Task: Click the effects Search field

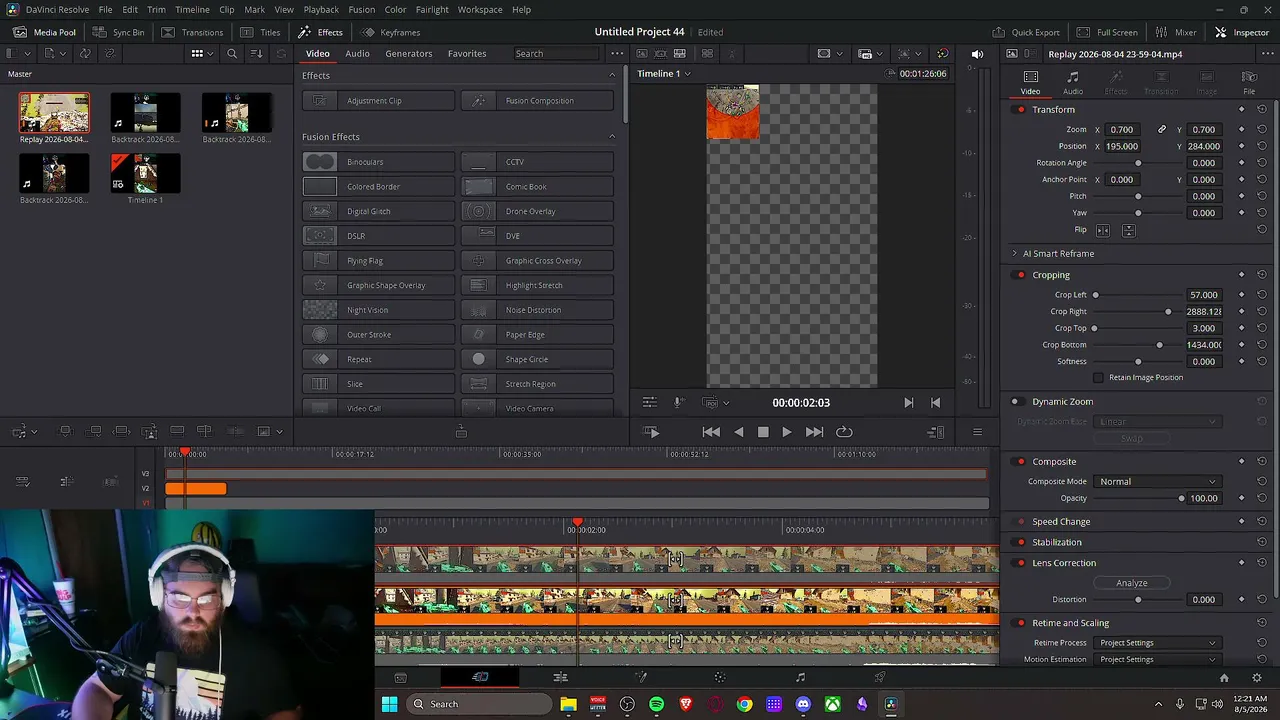Action: (x=555, y=54)
